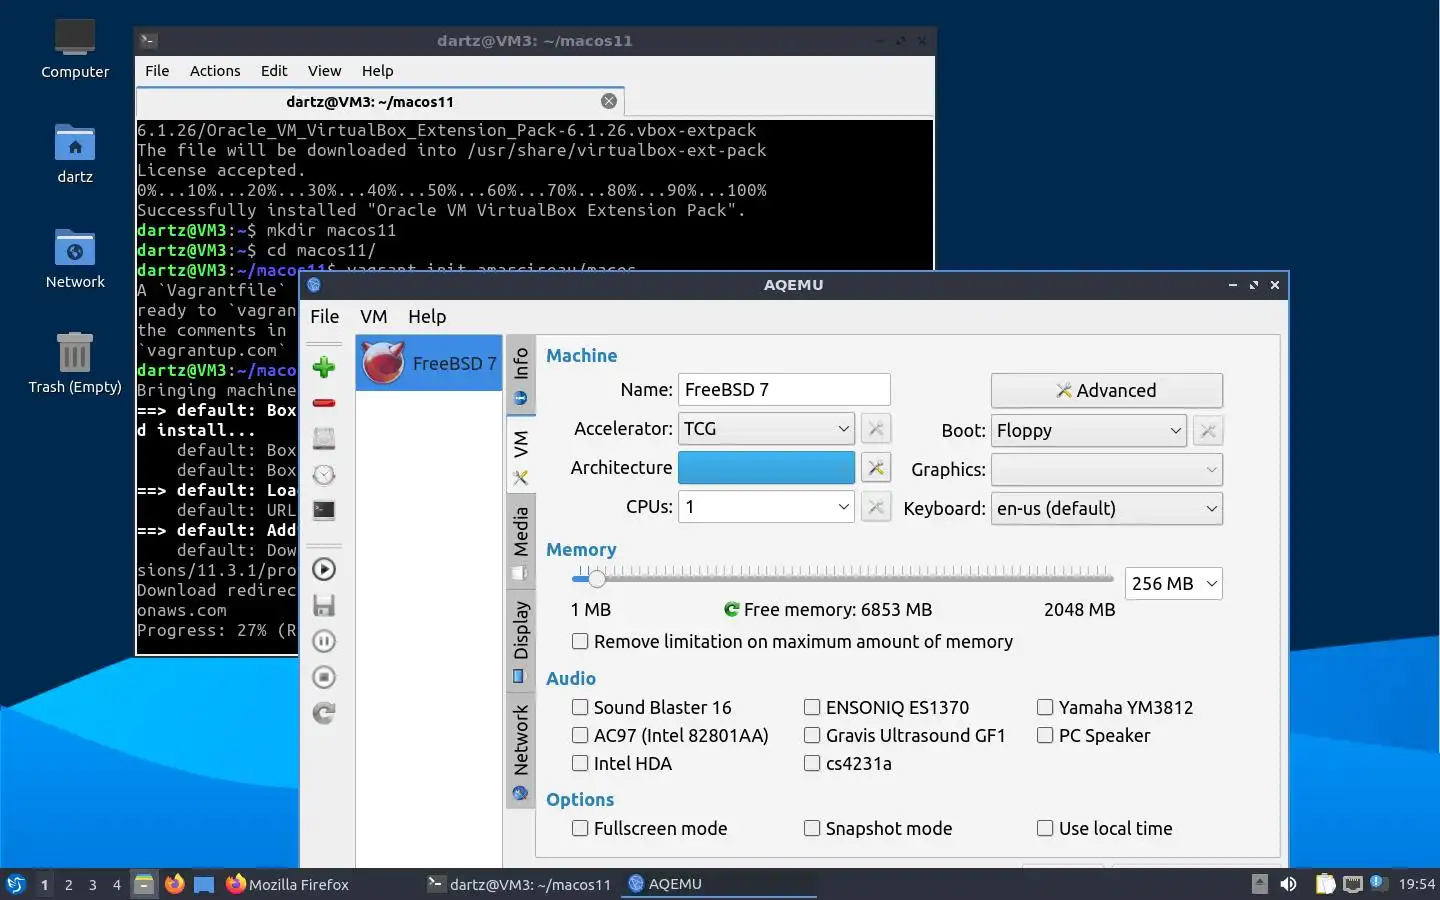Open the file manager icon in taskbar

(144, 884)
